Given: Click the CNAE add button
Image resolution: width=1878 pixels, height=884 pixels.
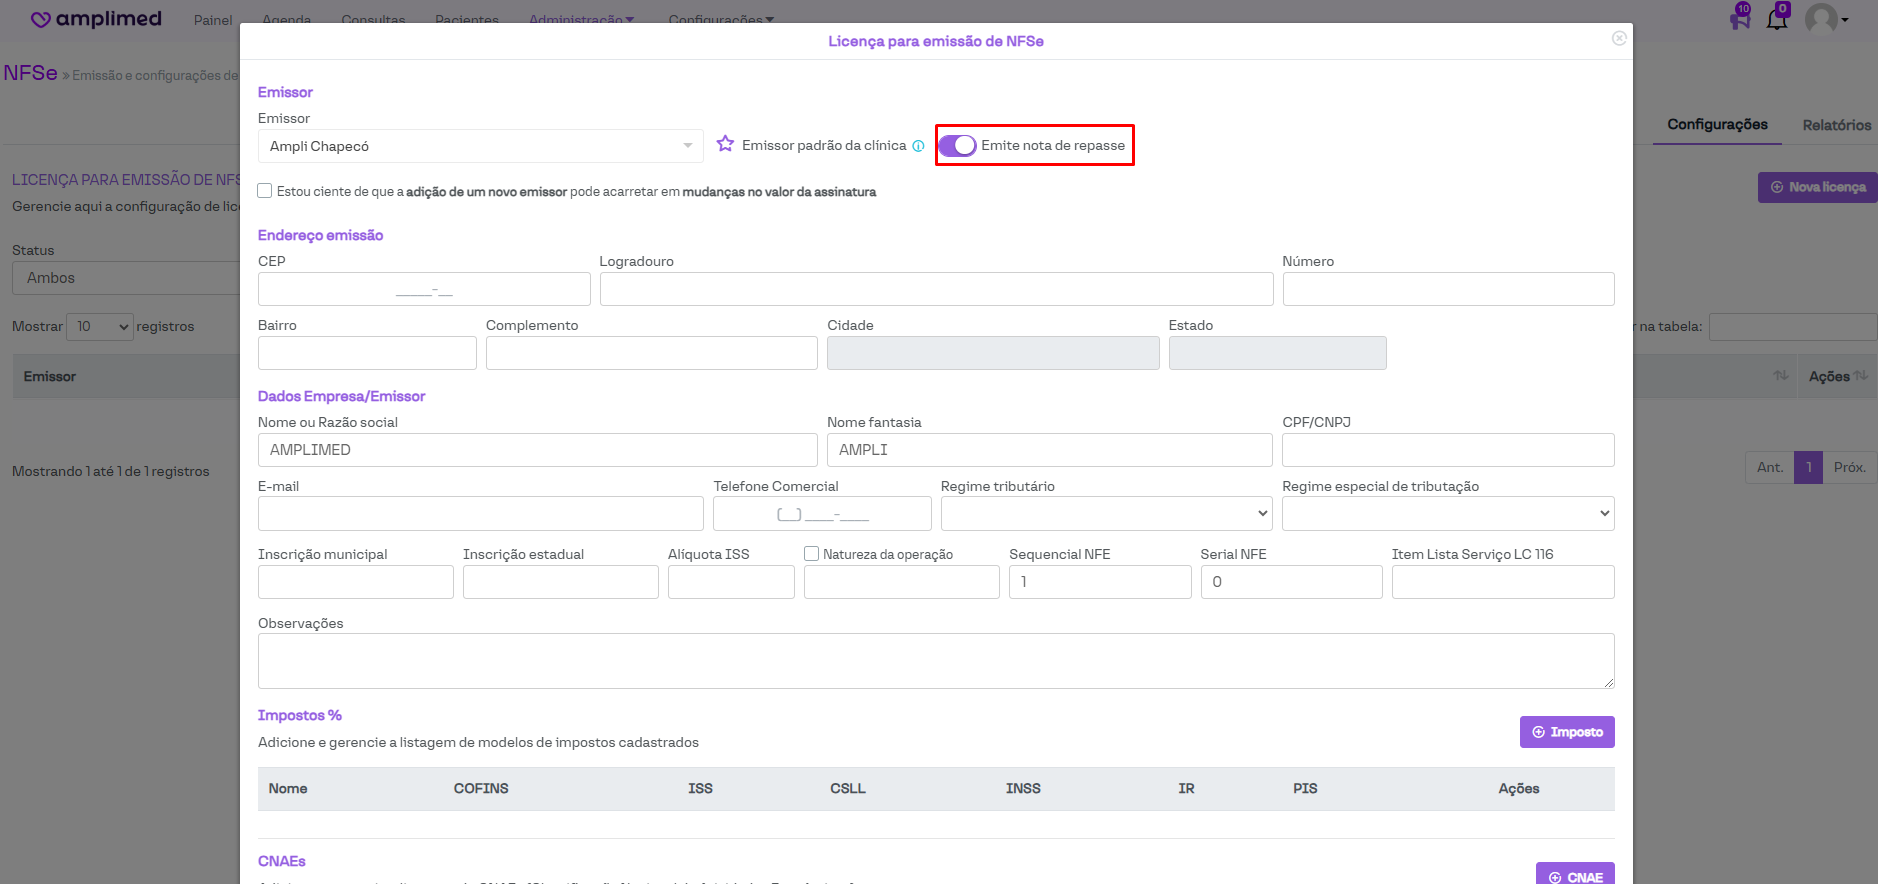Looking at the screenshot, I should [x=1574, y=876].
